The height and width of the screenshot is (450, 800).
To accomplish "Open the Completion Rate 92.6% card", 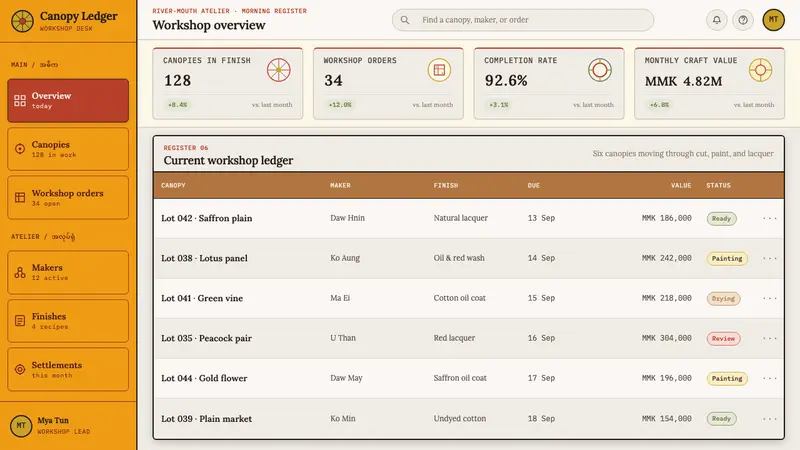I will [549, 84].
